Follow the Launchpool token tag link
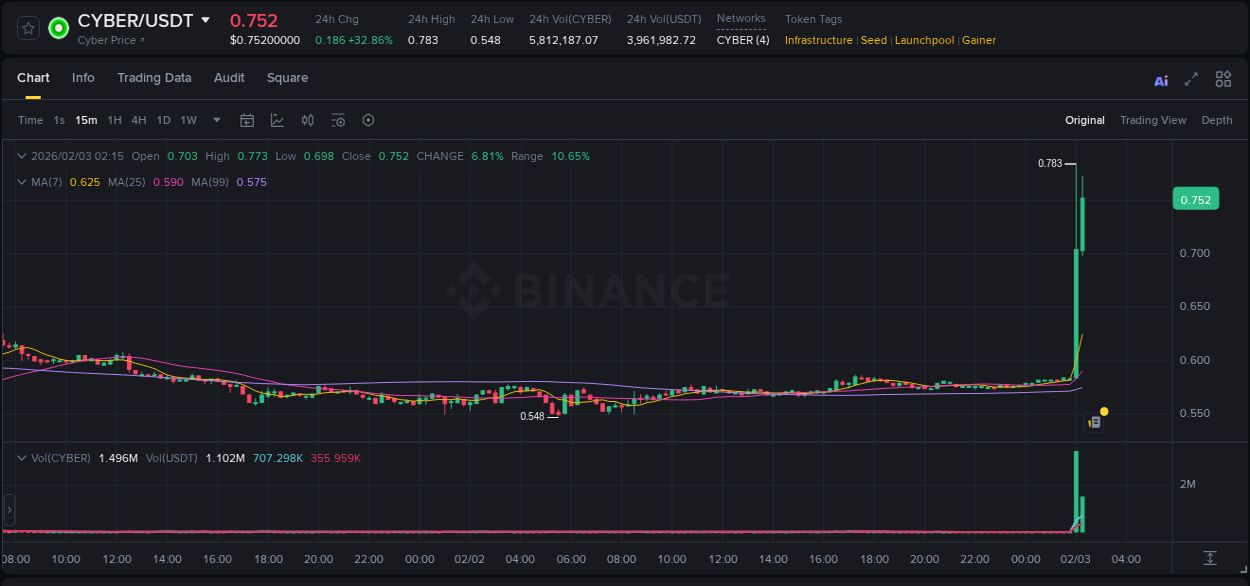This screenshot has height=586, width=1250. point(924,40)
